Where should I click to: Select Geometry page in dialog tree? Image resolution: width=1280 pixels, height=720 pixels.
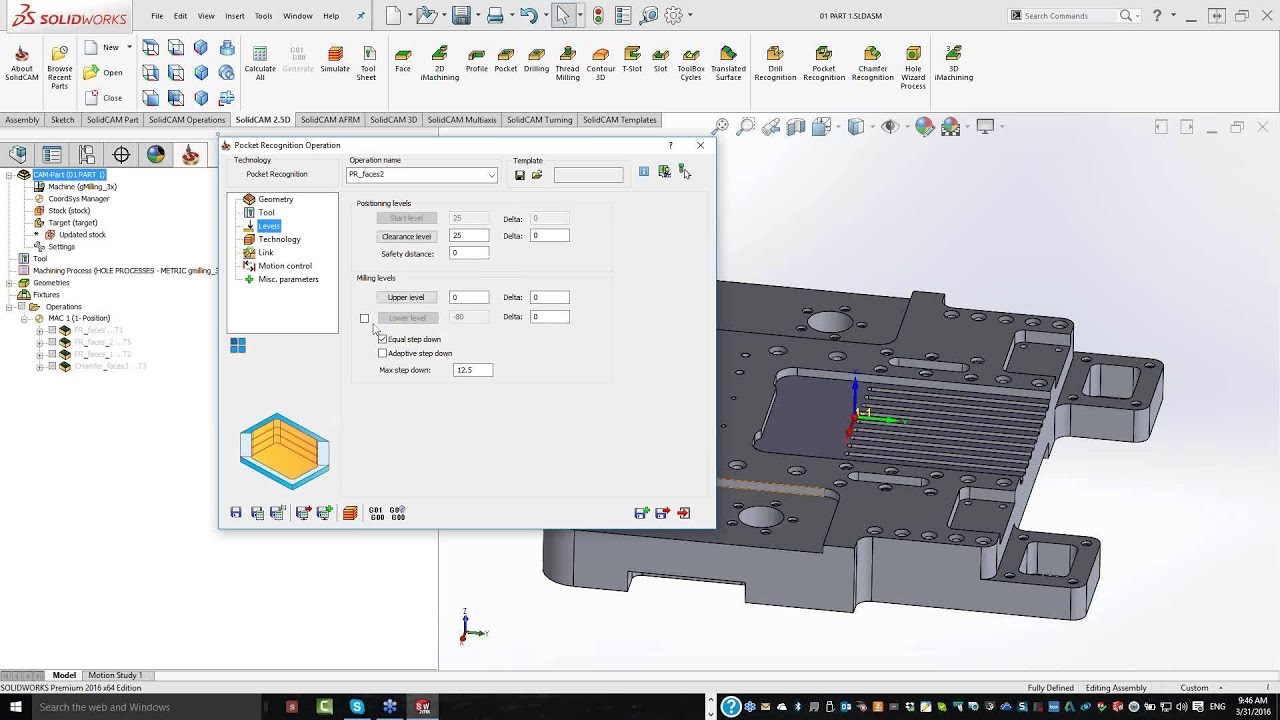point(275,199)
